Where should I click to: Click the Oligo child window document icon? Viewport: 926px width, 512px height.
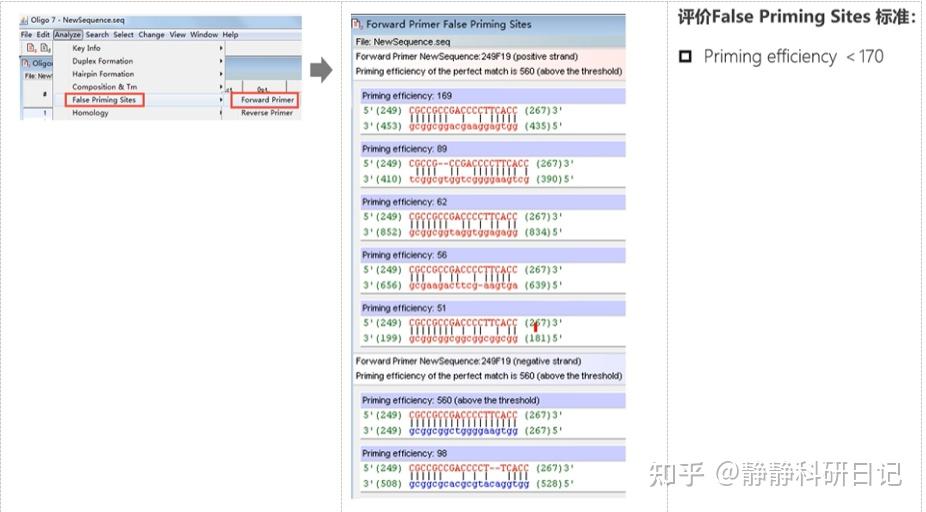click(x=25, y=63)
